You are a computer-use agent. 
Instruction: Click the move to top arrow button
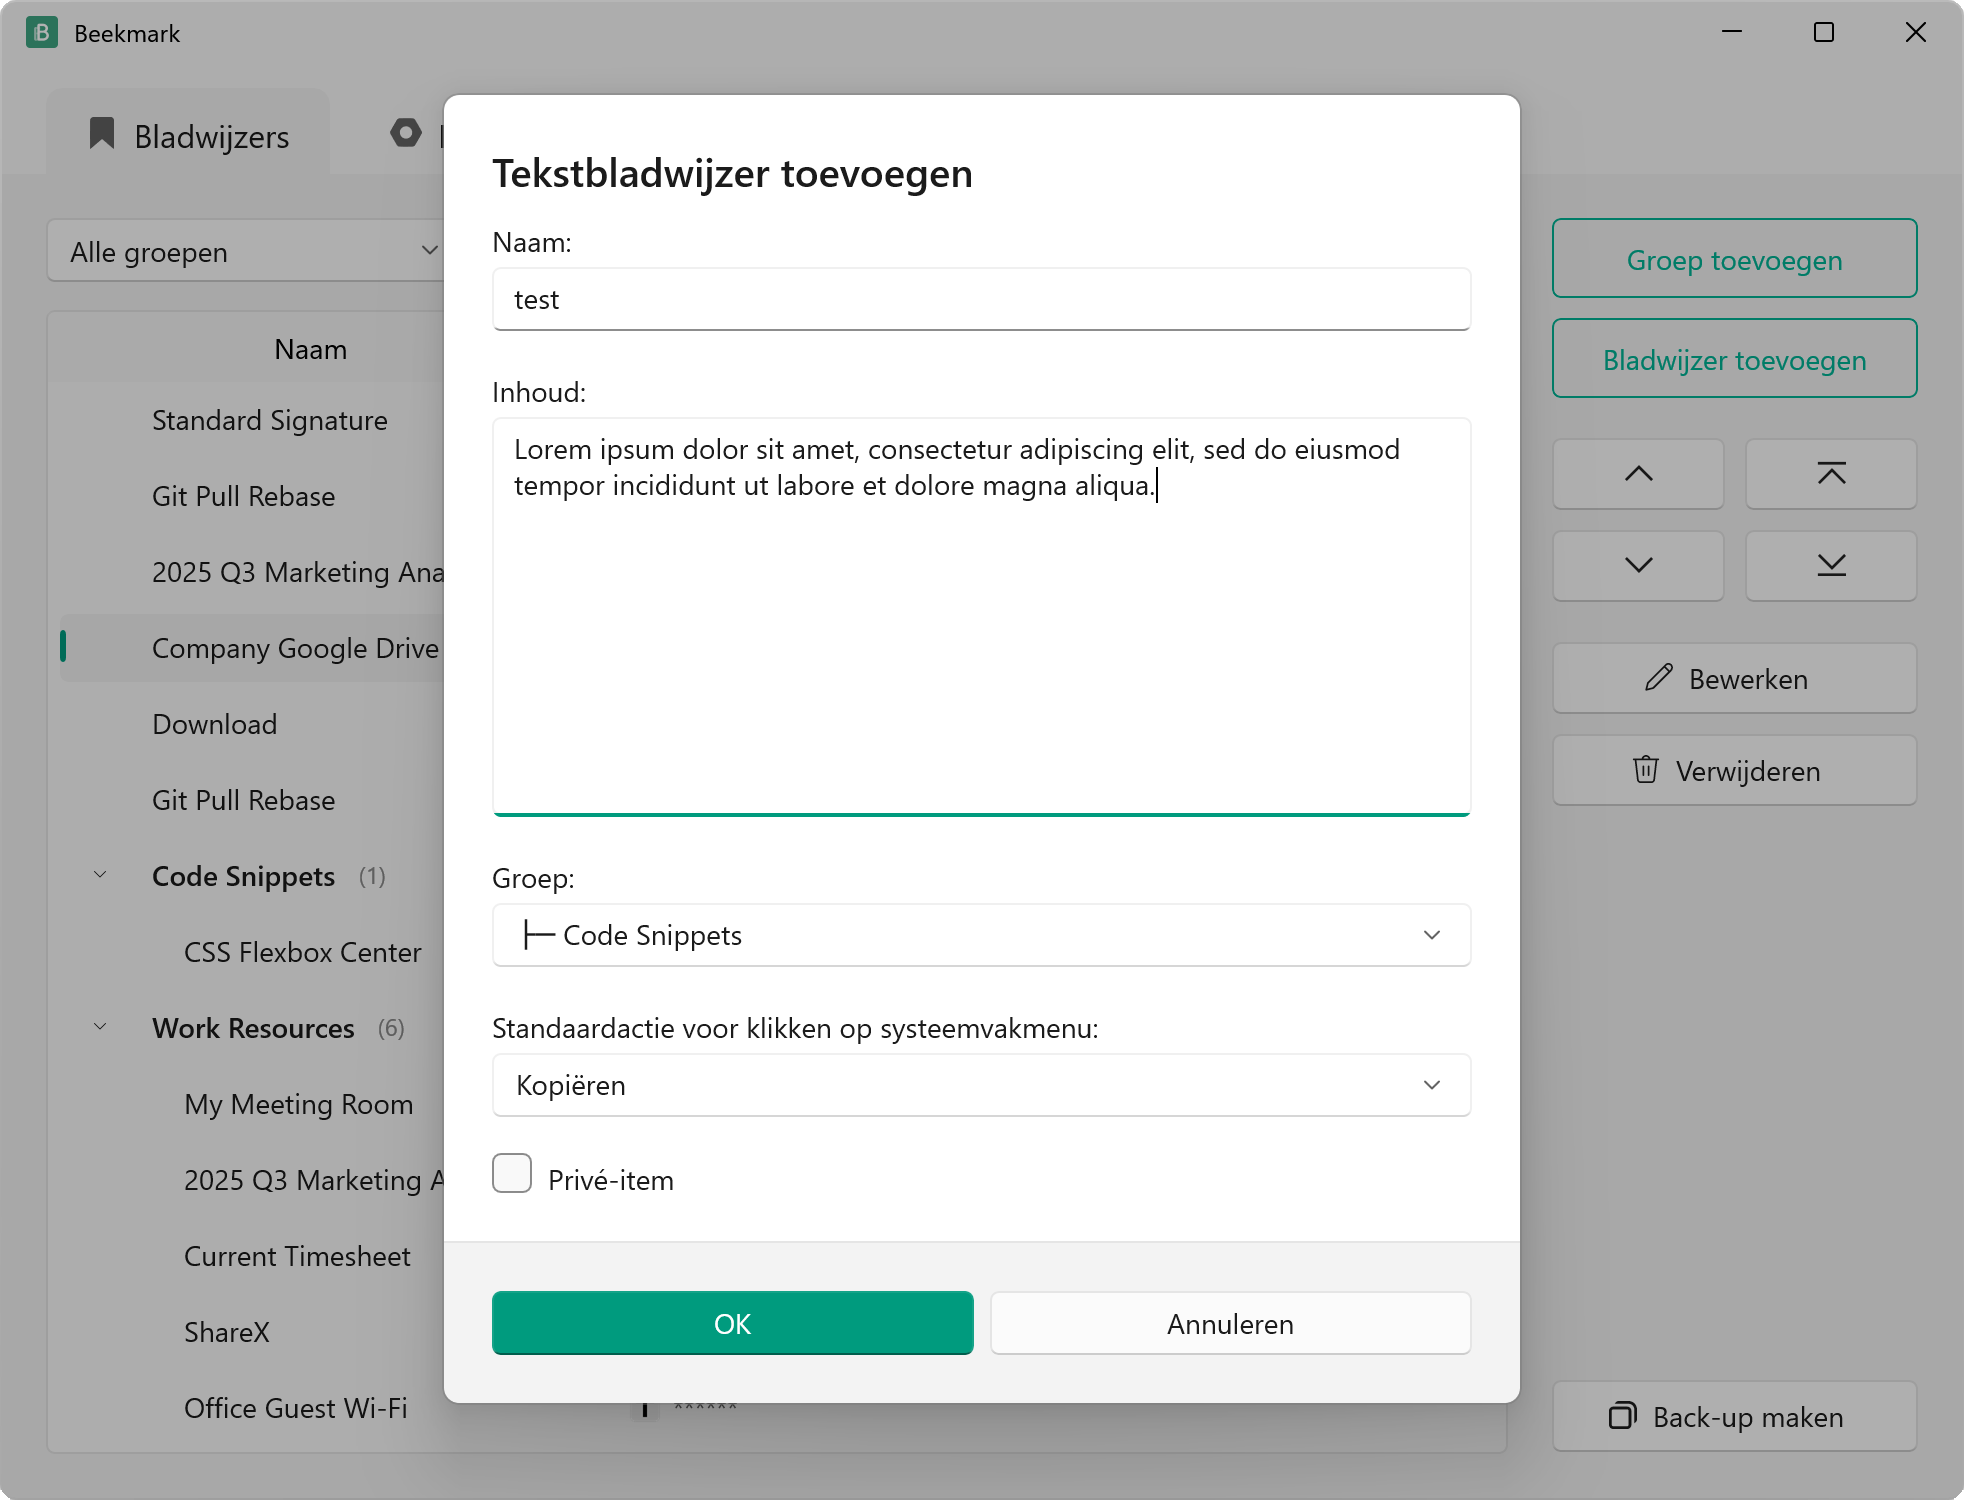[x=1831, y=474]
